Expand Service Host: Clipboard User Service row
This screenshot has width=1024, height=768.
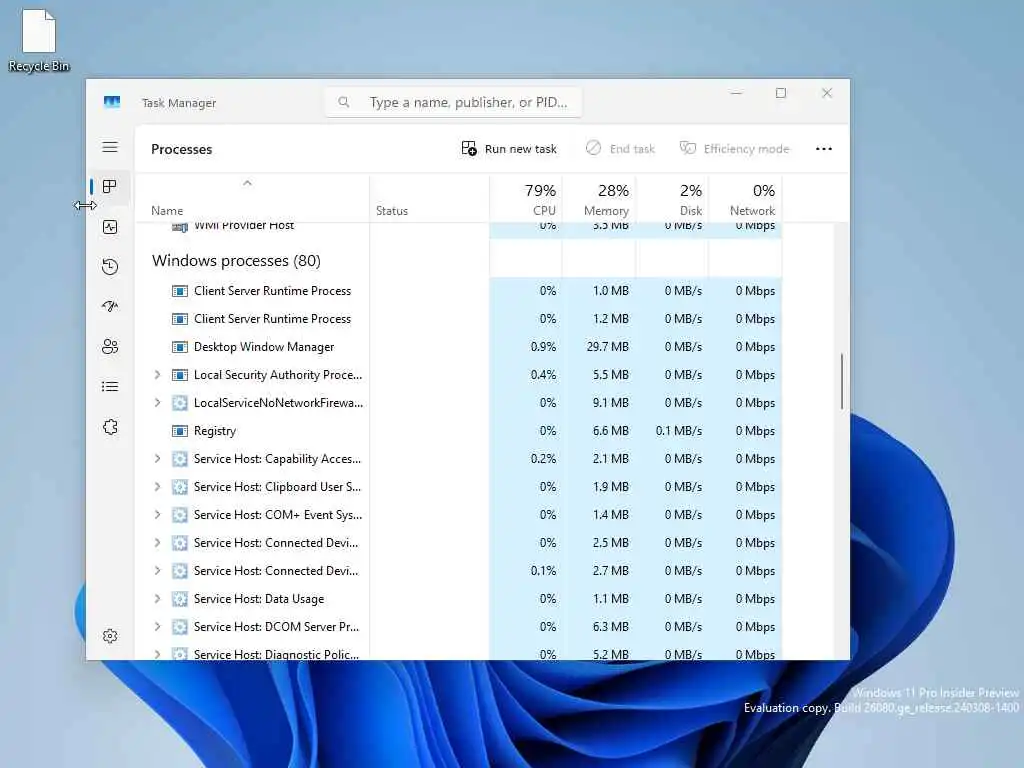[x=157, y=487]
